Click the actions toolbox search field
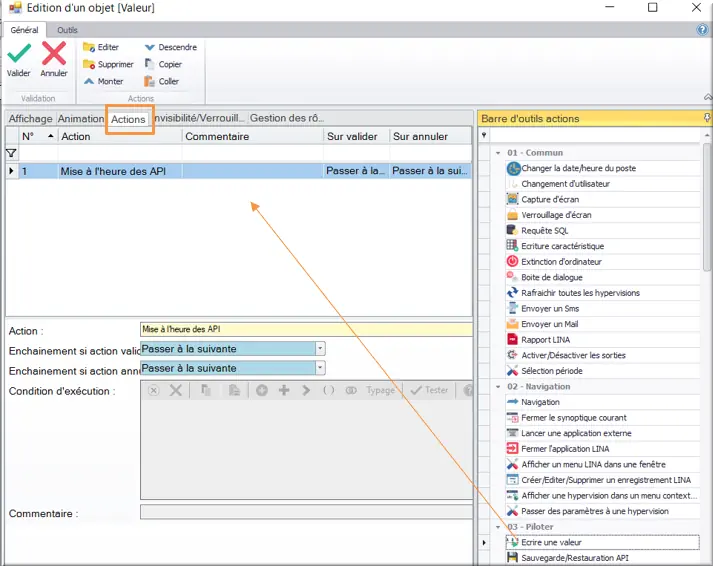 pyautogui.click(x=596, y=135)
